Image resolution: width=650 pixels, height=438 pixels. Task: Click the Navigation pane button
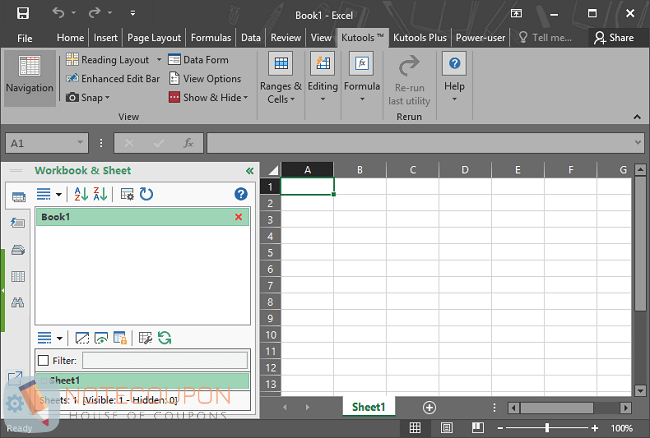tap(29, 78)
